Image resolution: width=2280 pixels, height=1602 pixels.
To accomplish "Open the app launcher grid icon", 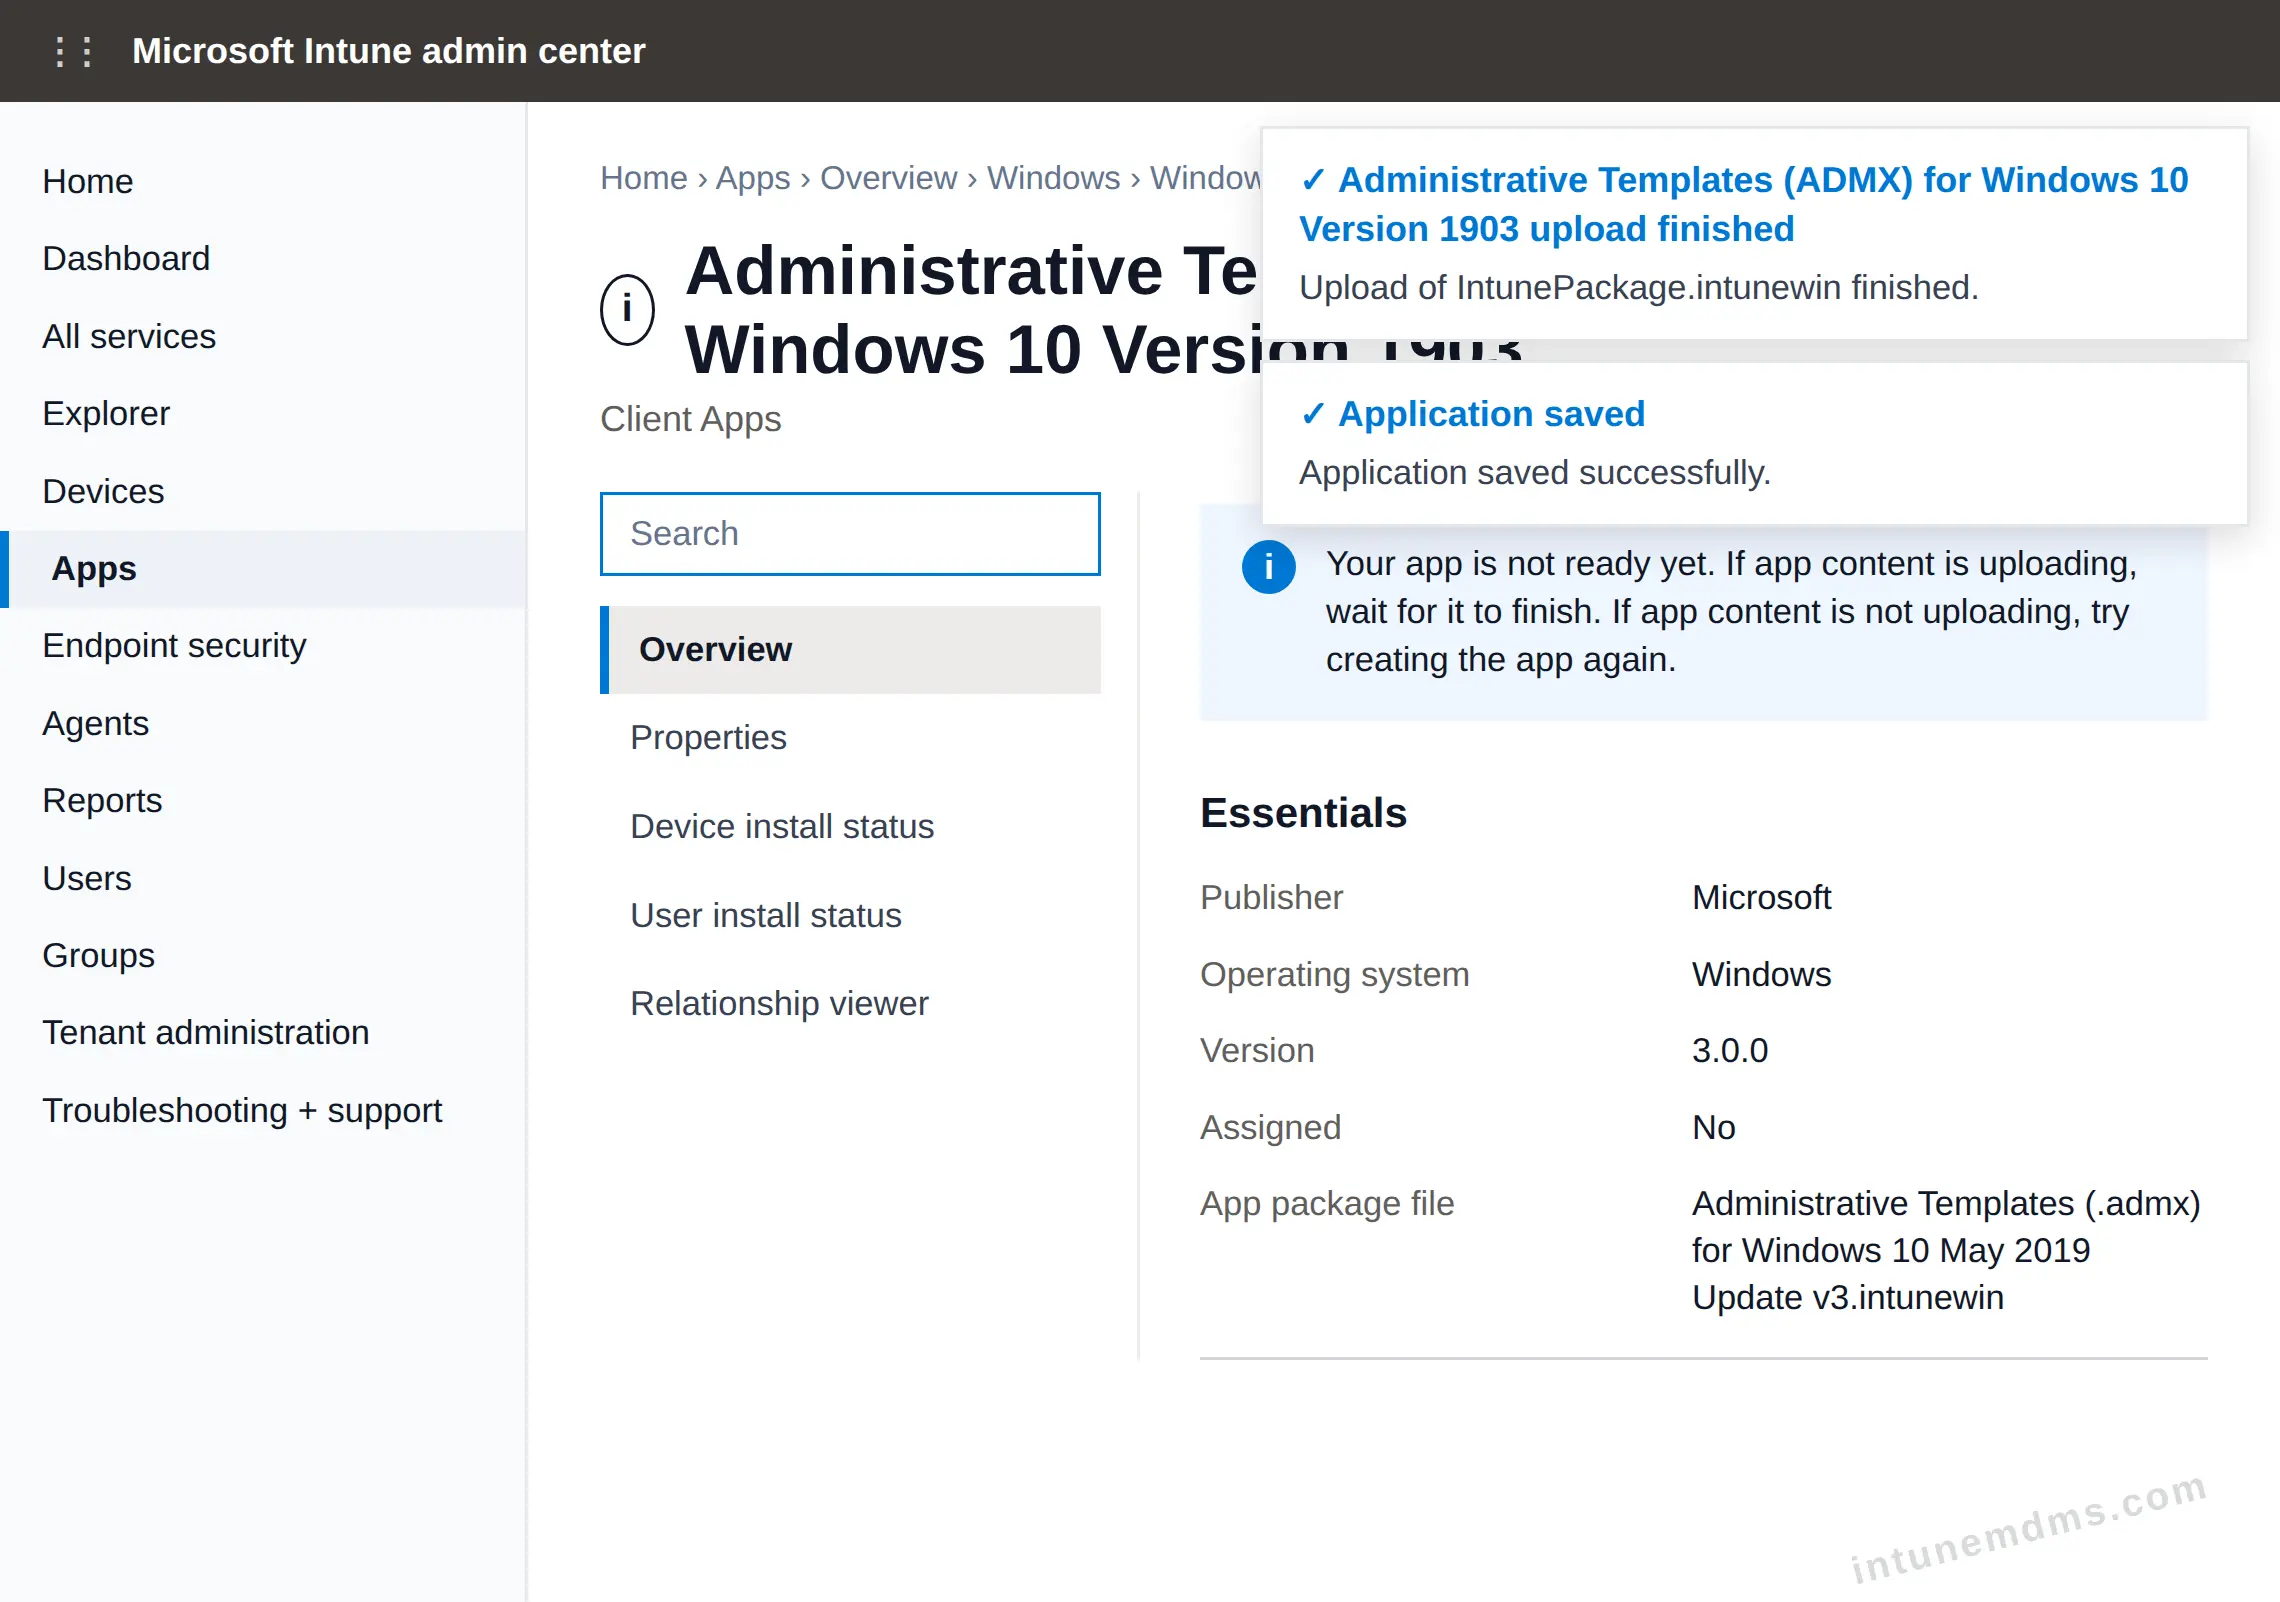I will tap(74, 51).
